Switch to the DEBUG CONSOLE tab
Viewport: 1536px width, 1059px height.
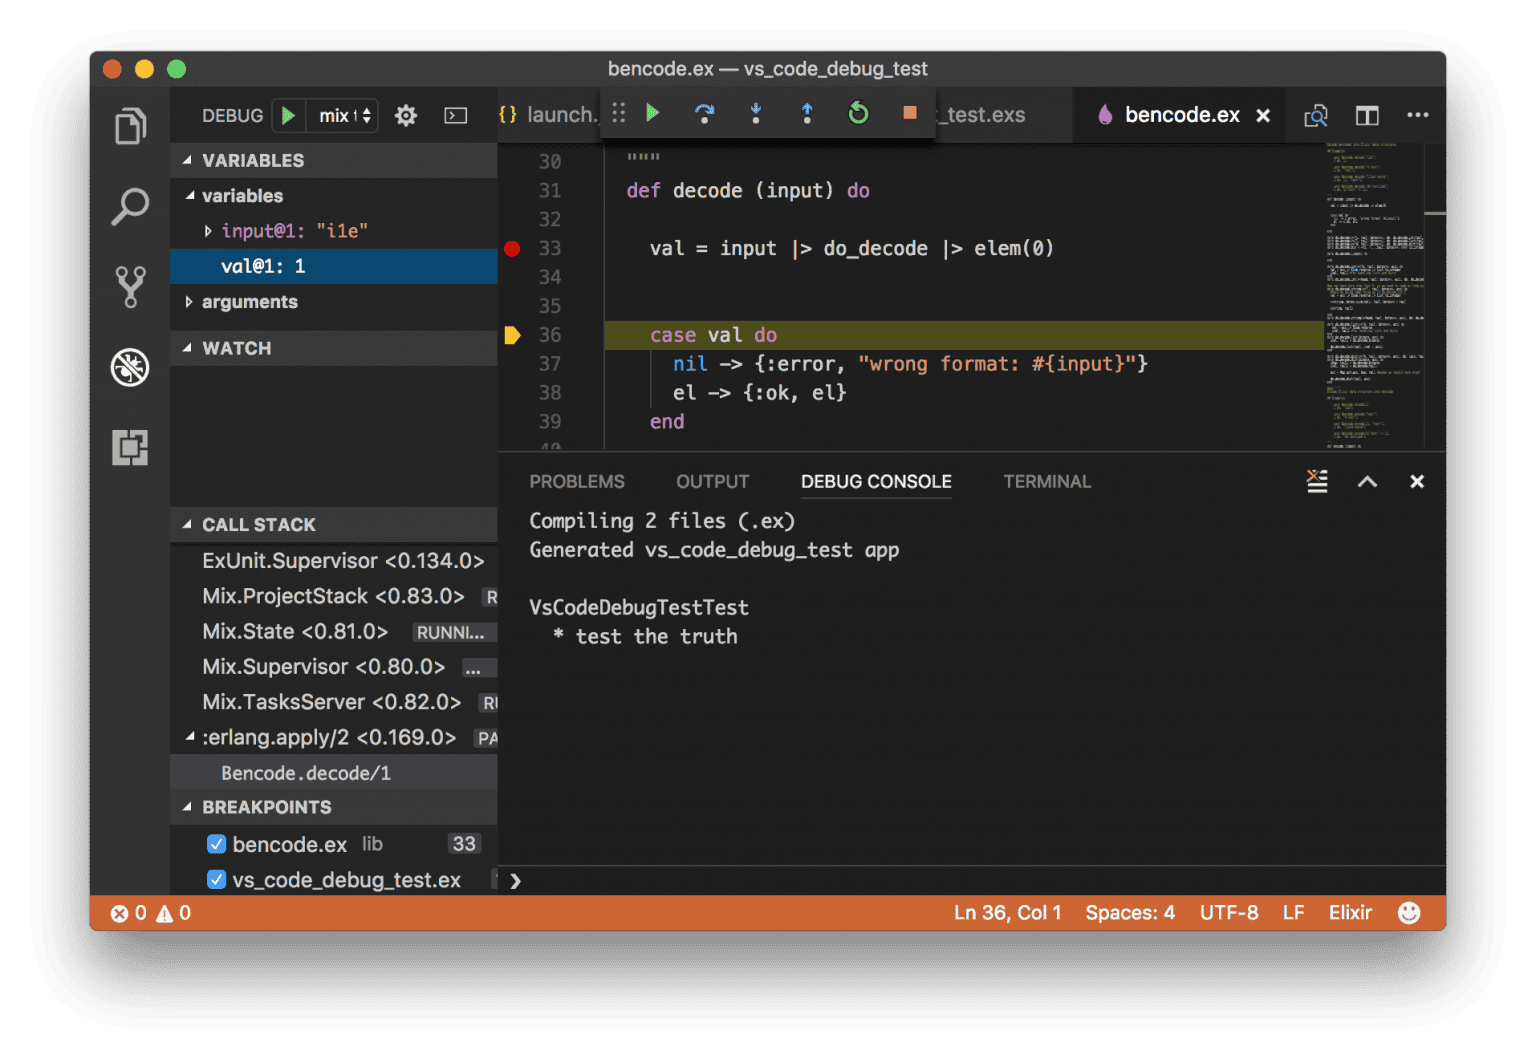pyautogui.click(x=876, y=482)
